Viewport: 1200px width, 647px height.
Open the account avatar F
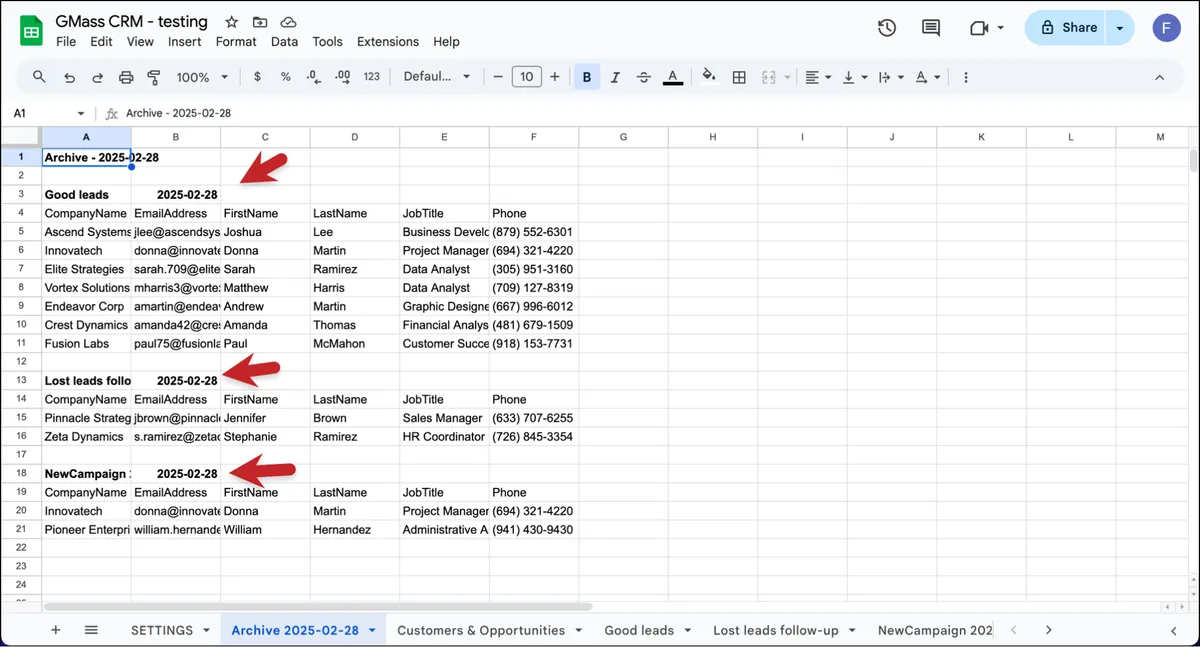tap(1166, 28)
